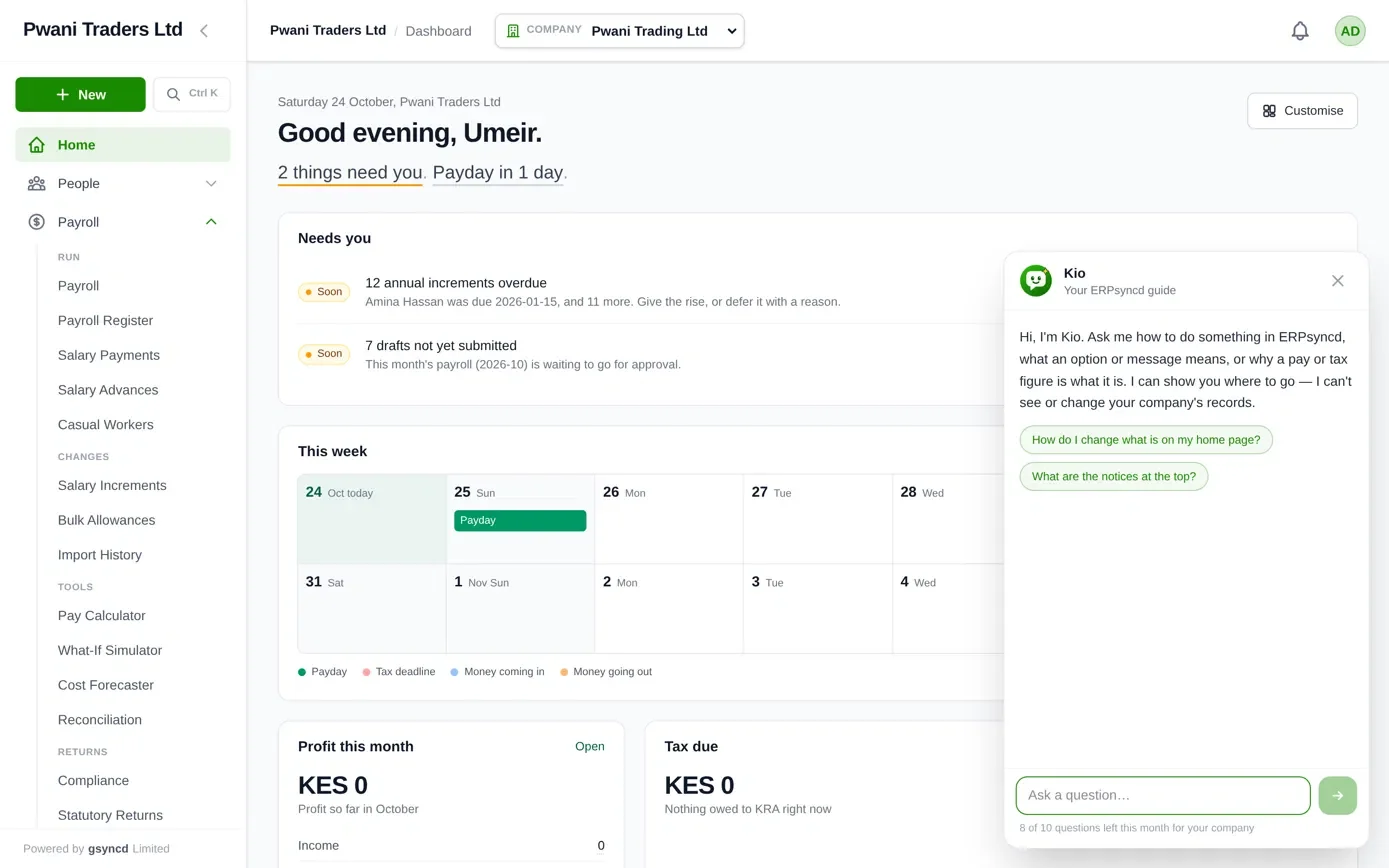Open the Company selector dropdown
Viewport: 1389px width, 868px height.
(x=620, y=31)
